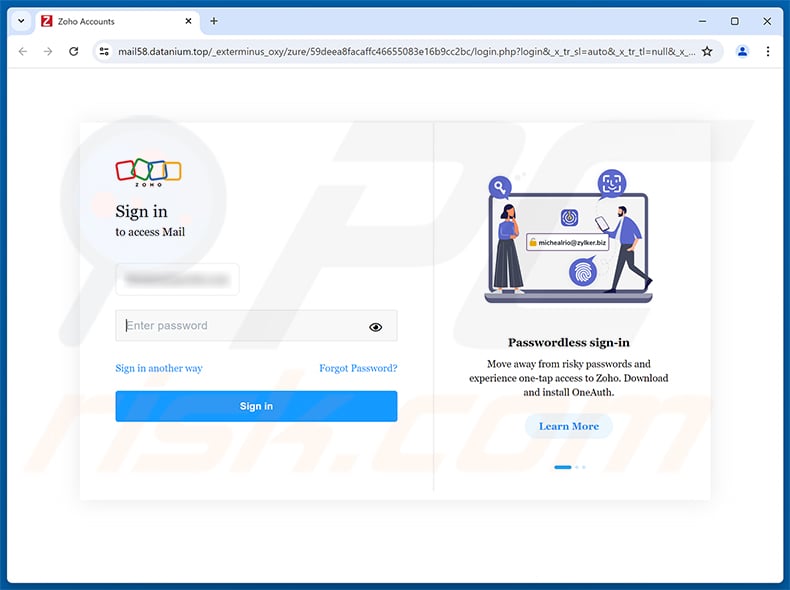Viewport: 790px width, 590px height.
Task: Select the Zoho Accounts tab
Action: pos(117,21)
